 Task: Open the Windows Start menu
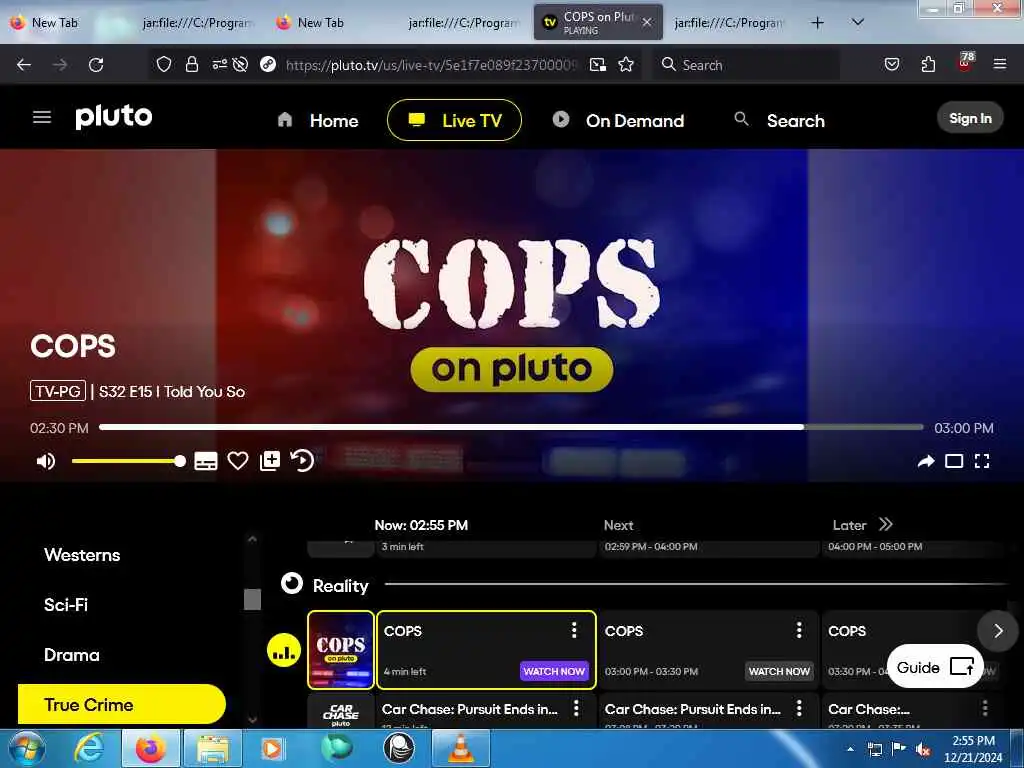pos(27,748)
